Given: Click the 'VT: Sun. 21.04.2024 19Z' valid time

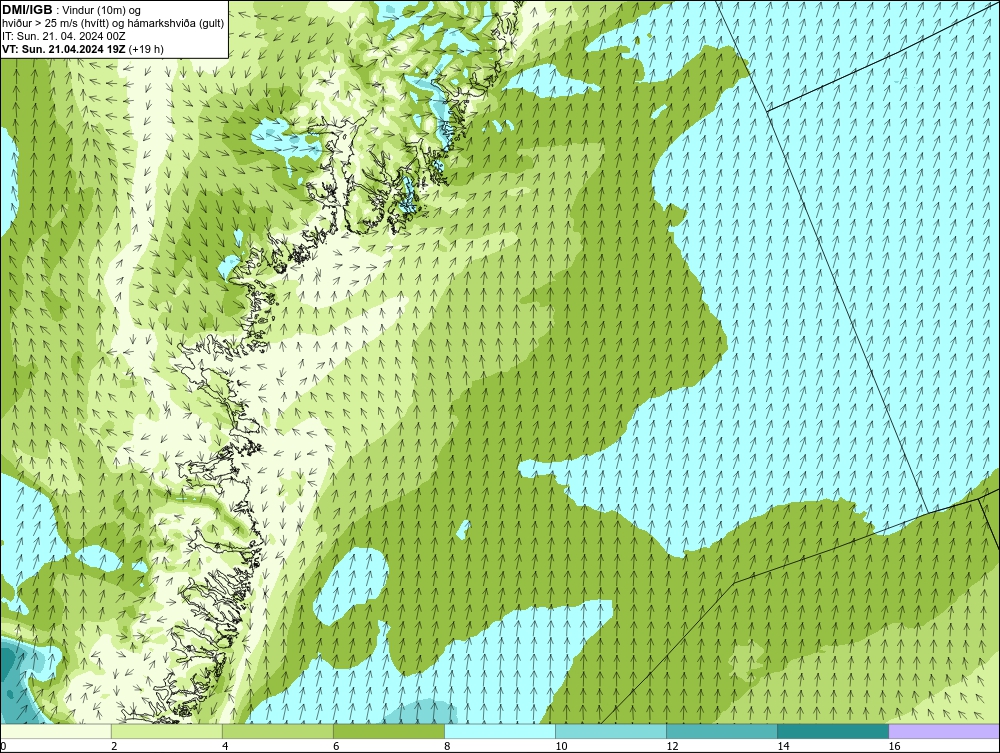Looking at the screenshot, I should (x=64, y=49).
